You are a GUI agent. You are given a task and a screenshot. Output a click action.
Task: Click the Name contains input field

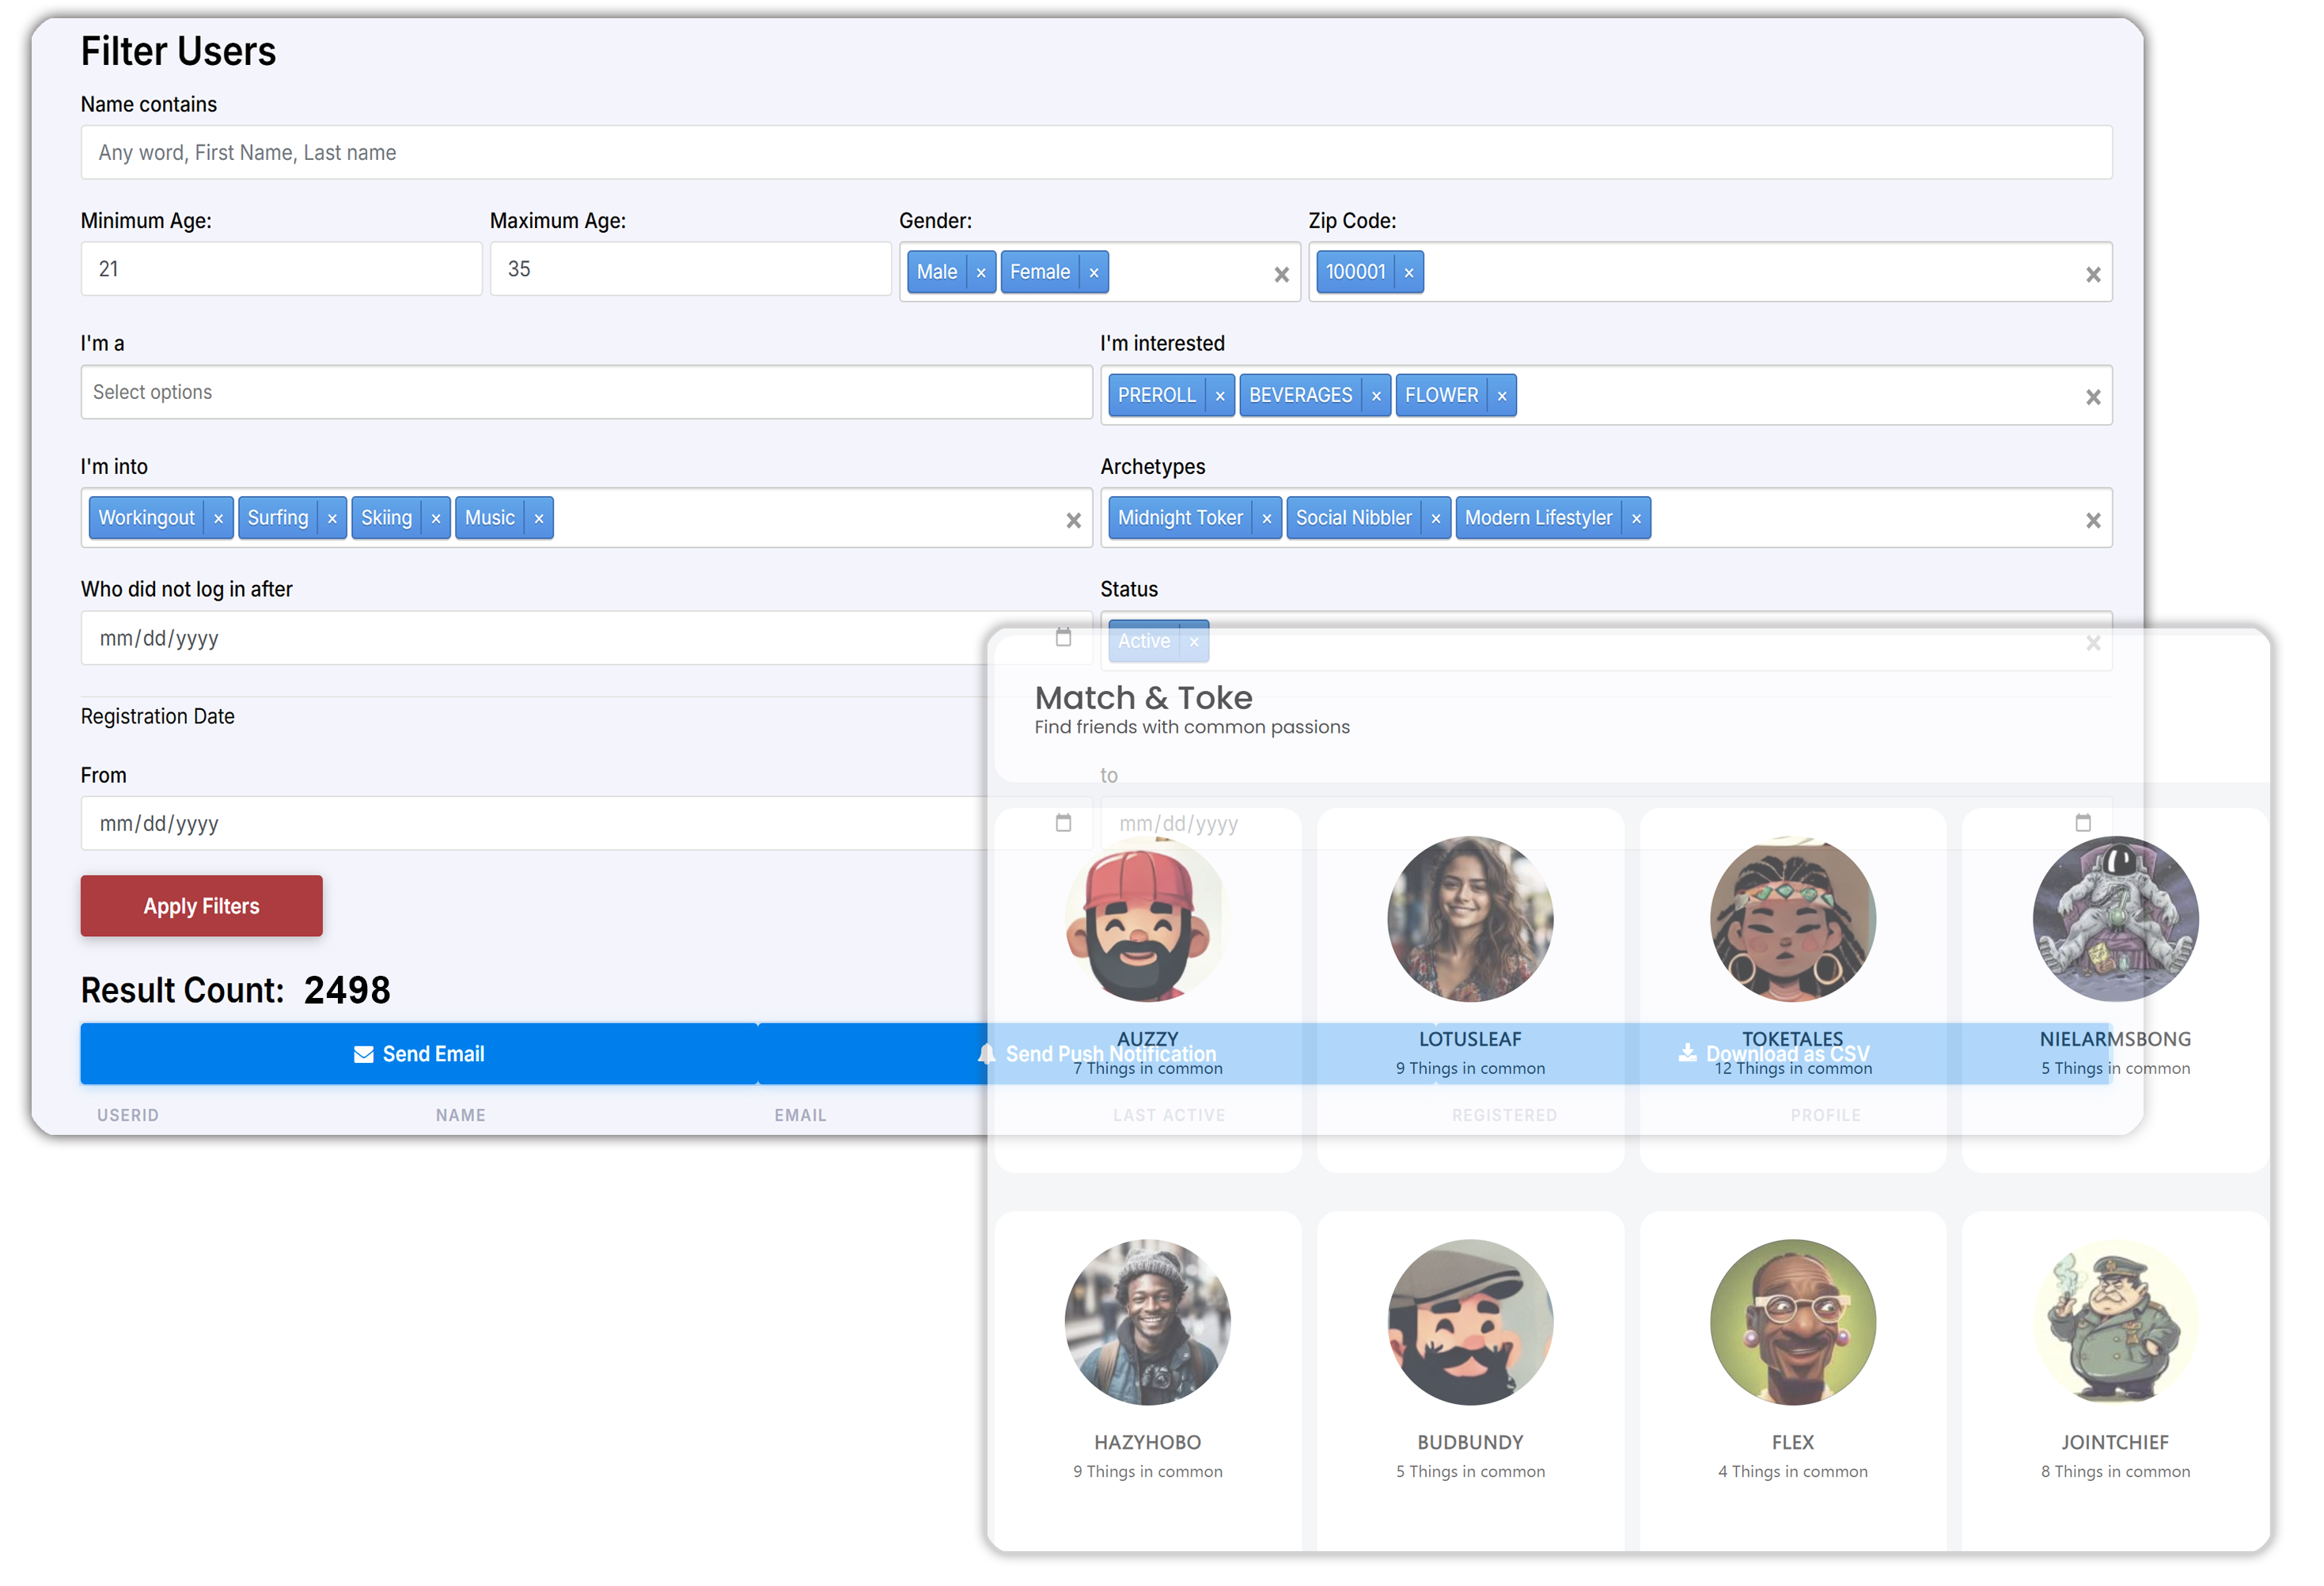tap(1096, 153)
